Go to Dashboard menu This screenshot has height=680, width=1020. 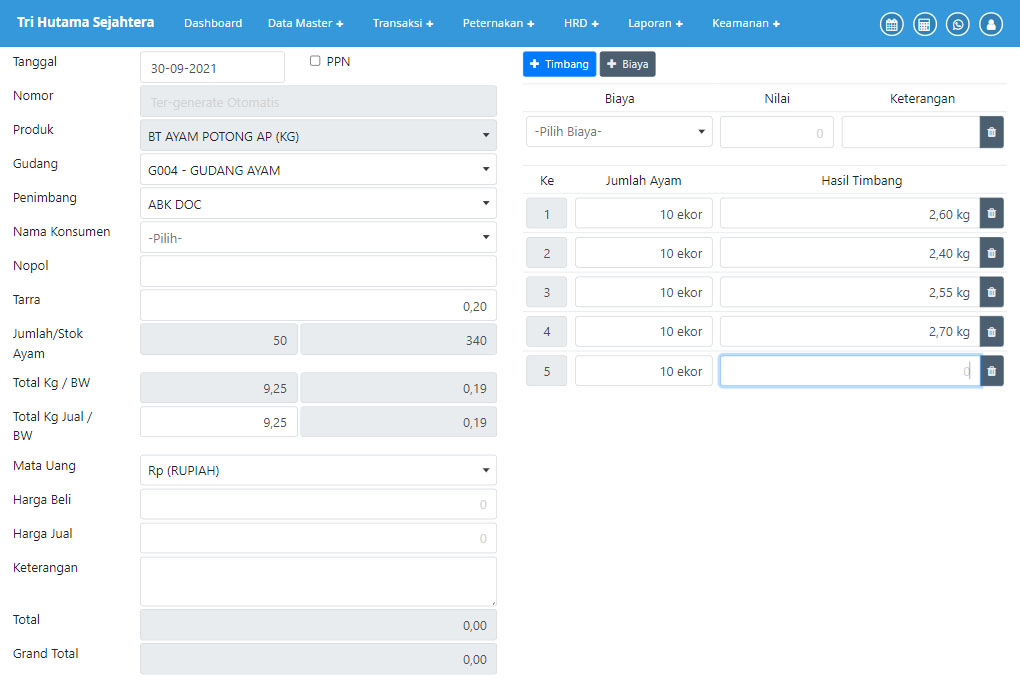tap(213, 23)
